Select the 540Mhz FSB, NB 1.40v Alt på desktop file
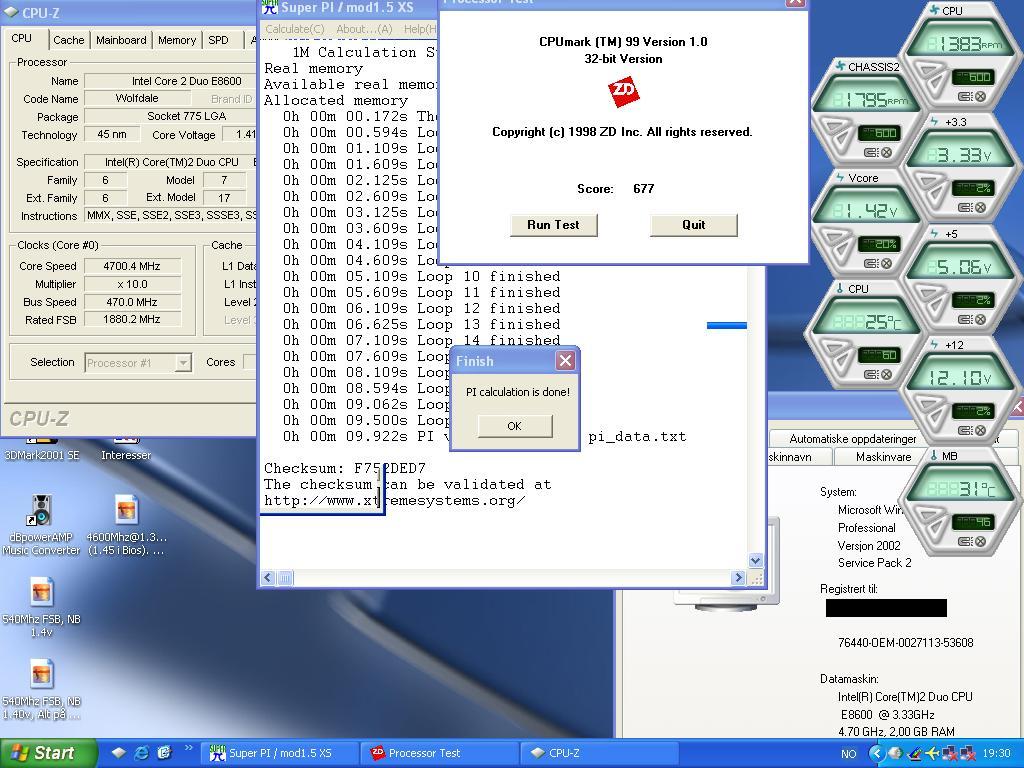Screen dimensions: 1024x768 [41, 689]
